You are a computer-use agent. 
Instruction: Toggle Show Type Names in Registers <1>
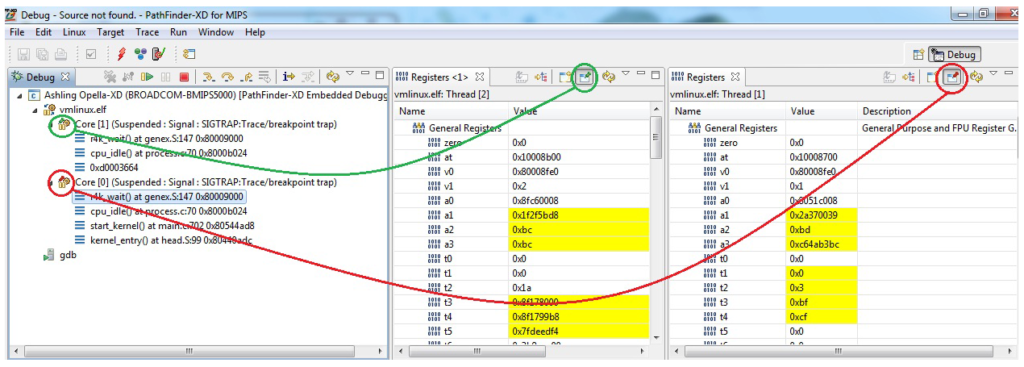(521, 76)
